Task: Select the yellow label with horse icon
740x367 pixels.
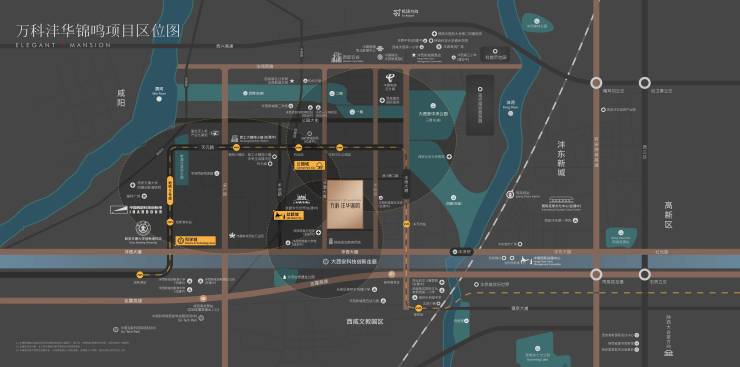Action: point(289,216)
